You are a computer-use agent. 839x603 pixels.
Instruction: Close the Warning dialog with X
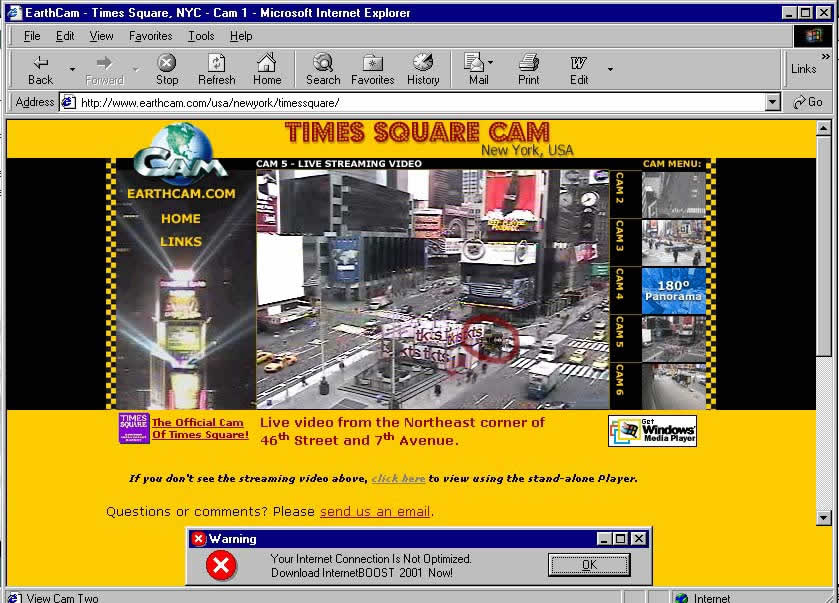click(639, 539)
